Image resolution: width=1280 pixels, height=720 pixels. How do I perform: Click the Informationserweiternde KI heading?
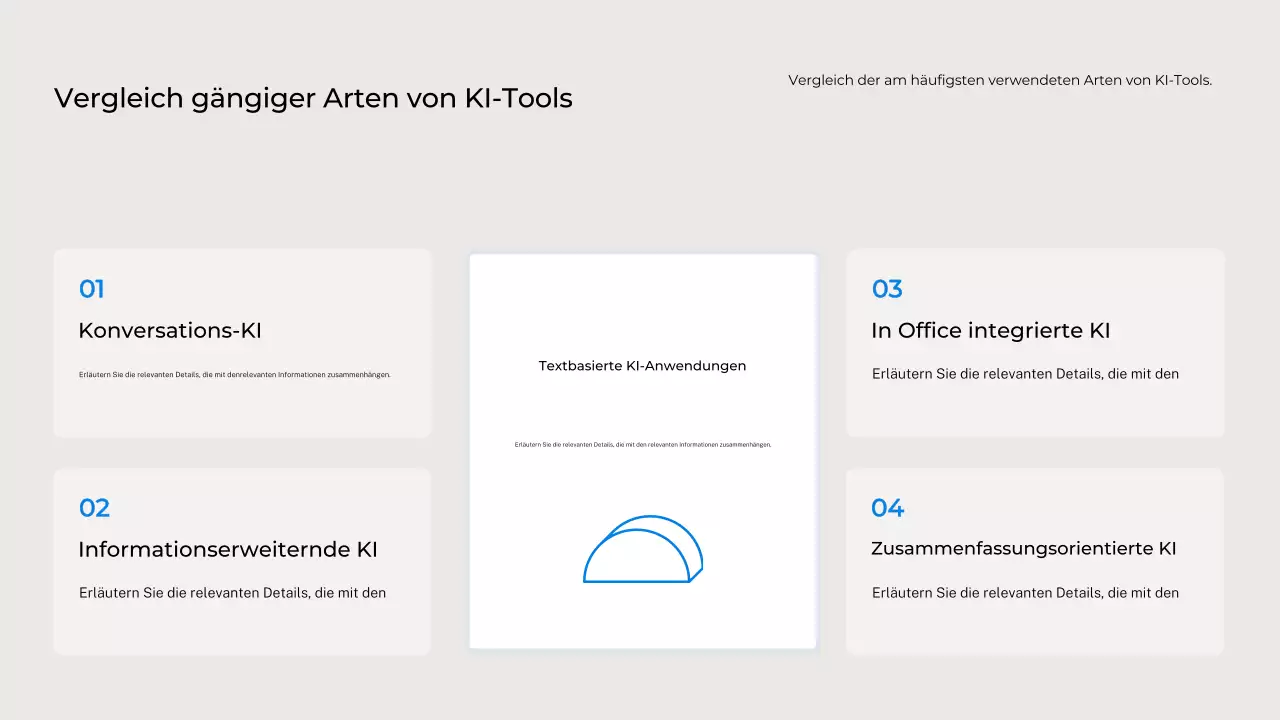[229, 549]
